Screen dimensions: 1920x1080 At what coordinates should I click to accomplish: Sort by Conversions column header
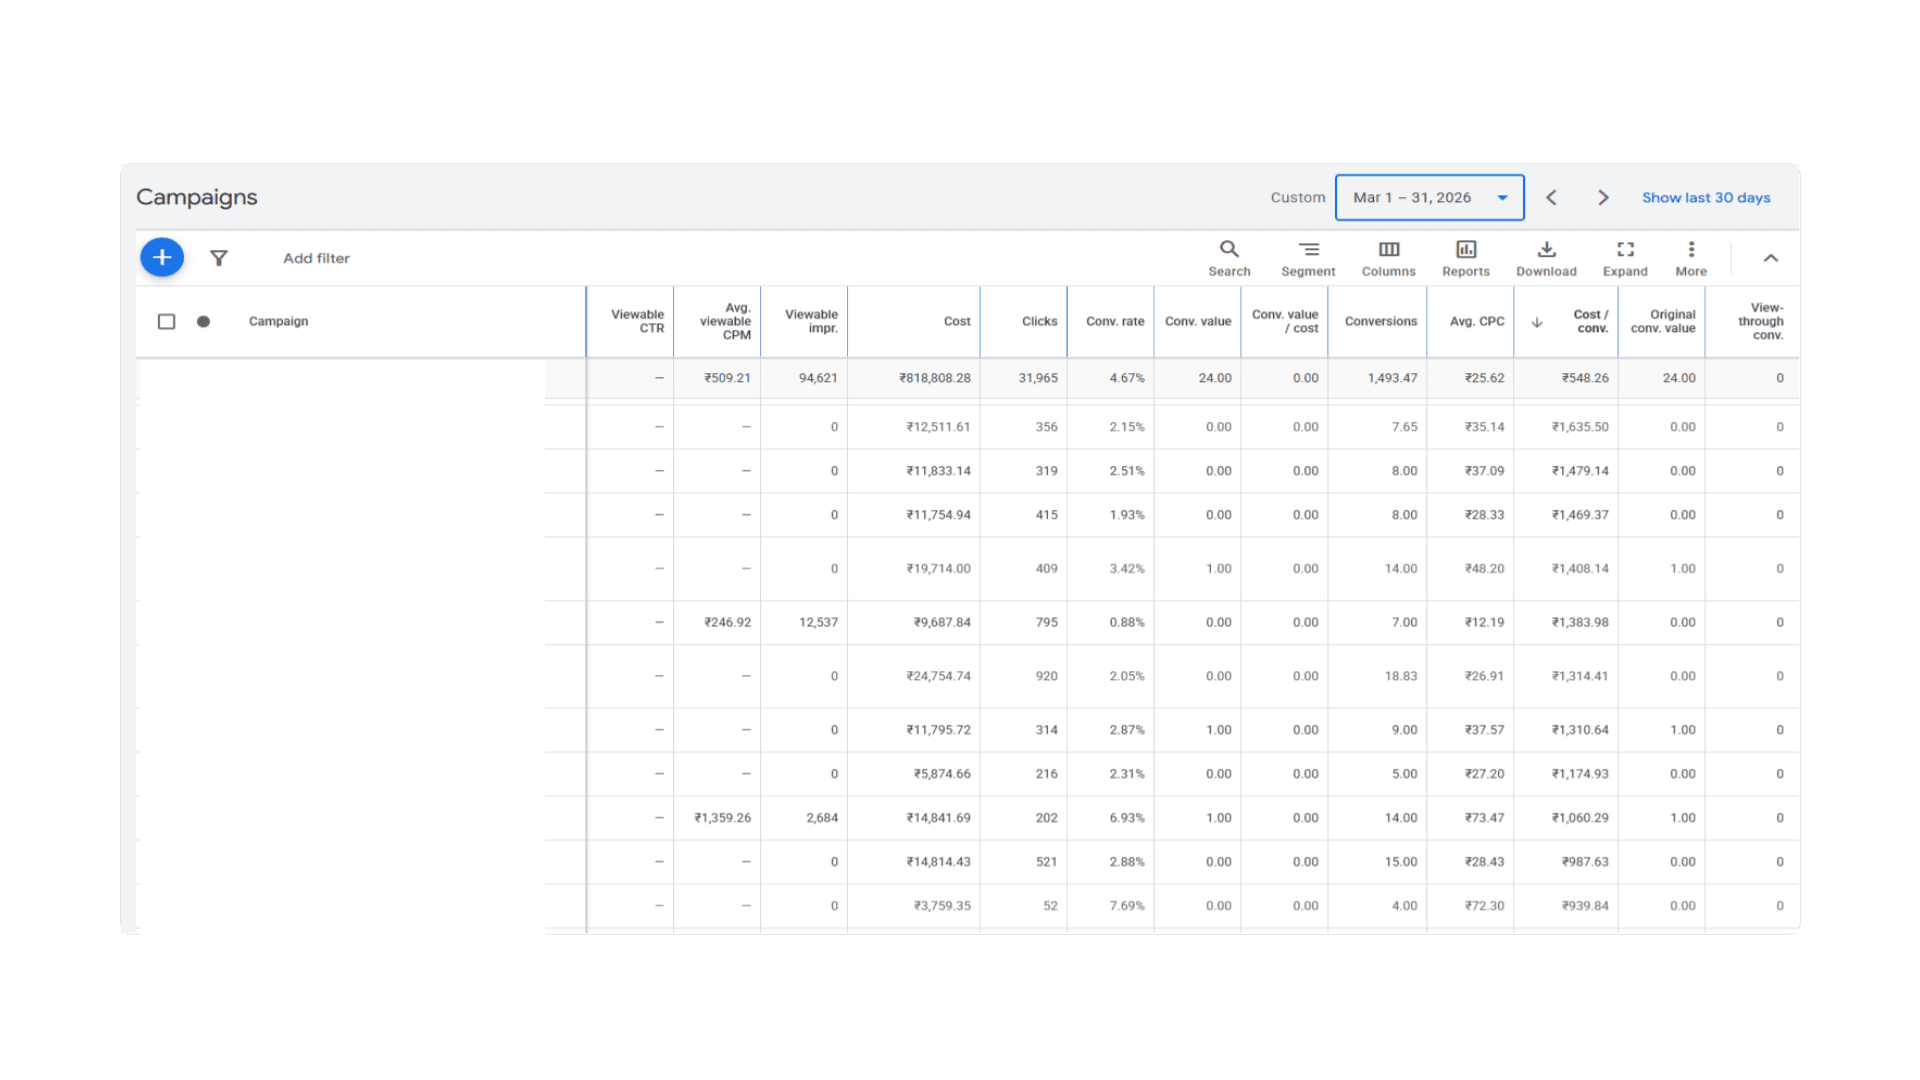[x=1381, y=322]
